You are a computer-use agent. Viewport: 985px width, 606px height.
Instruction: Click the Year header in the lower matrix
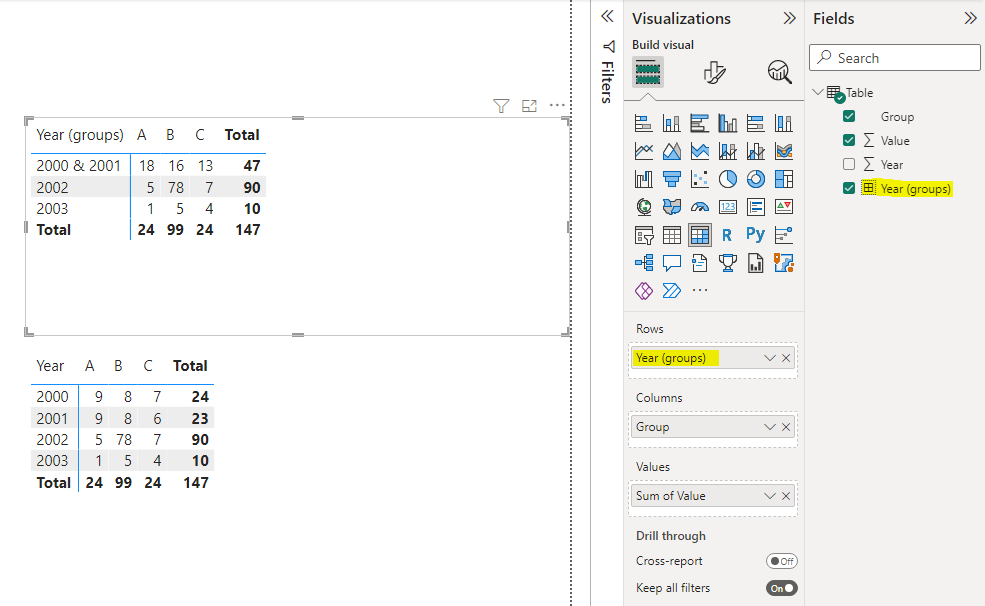(x=50, y=366)
